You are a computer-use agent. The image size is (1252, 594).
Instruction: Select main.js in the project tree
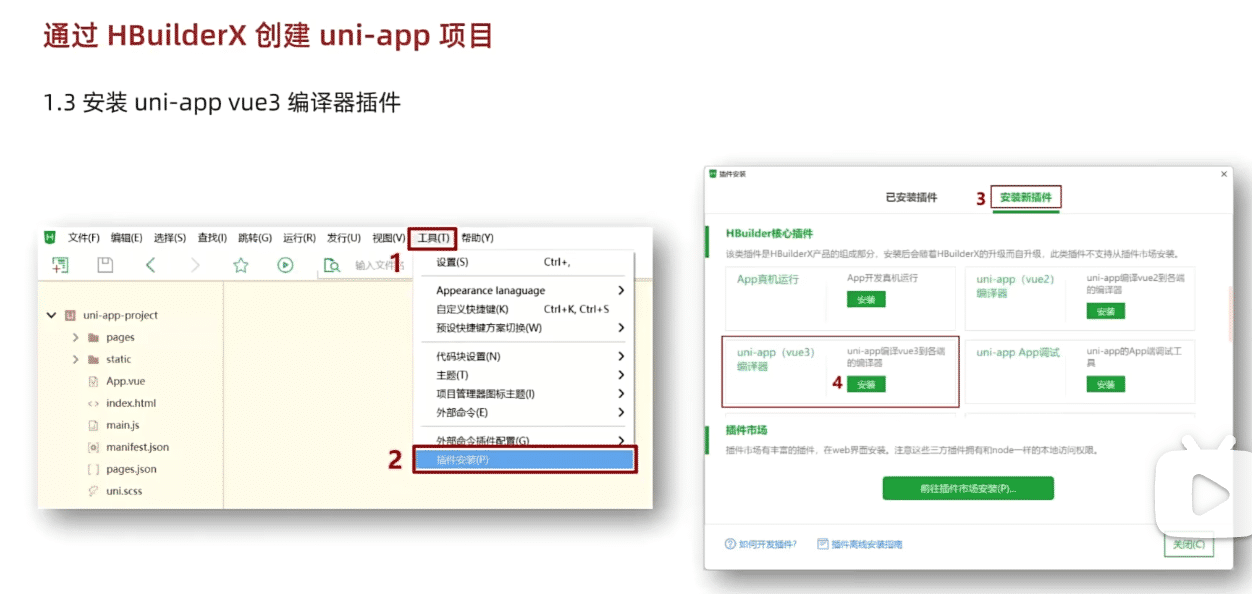click(x=122, y=425)
